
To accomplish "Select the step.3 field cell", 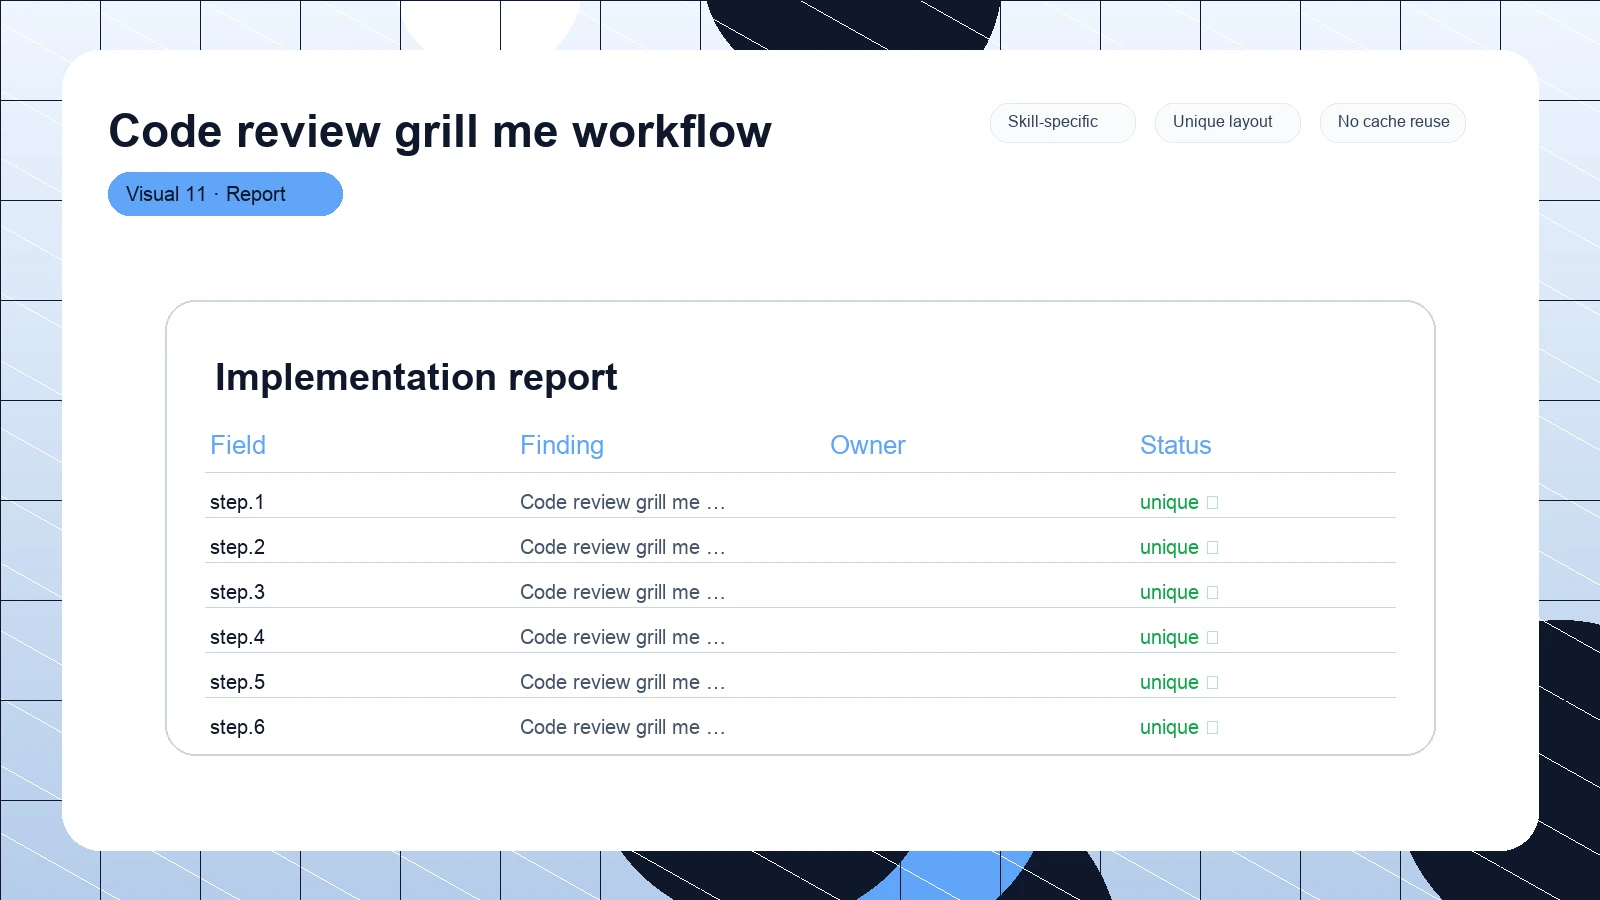I will 237,592.
